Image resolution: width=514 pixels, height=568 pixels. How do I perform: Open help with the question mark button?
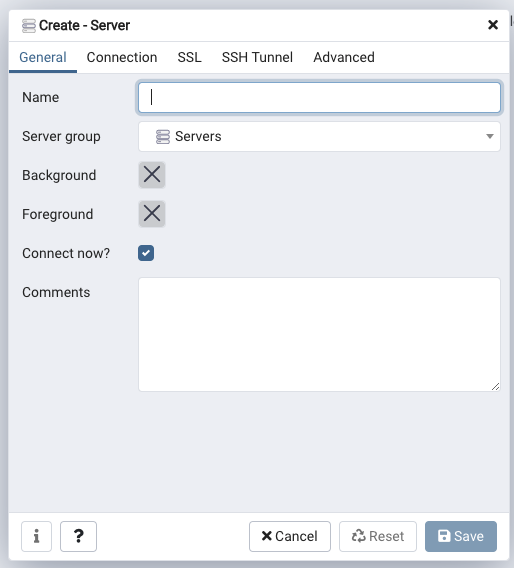click(78, 536)
